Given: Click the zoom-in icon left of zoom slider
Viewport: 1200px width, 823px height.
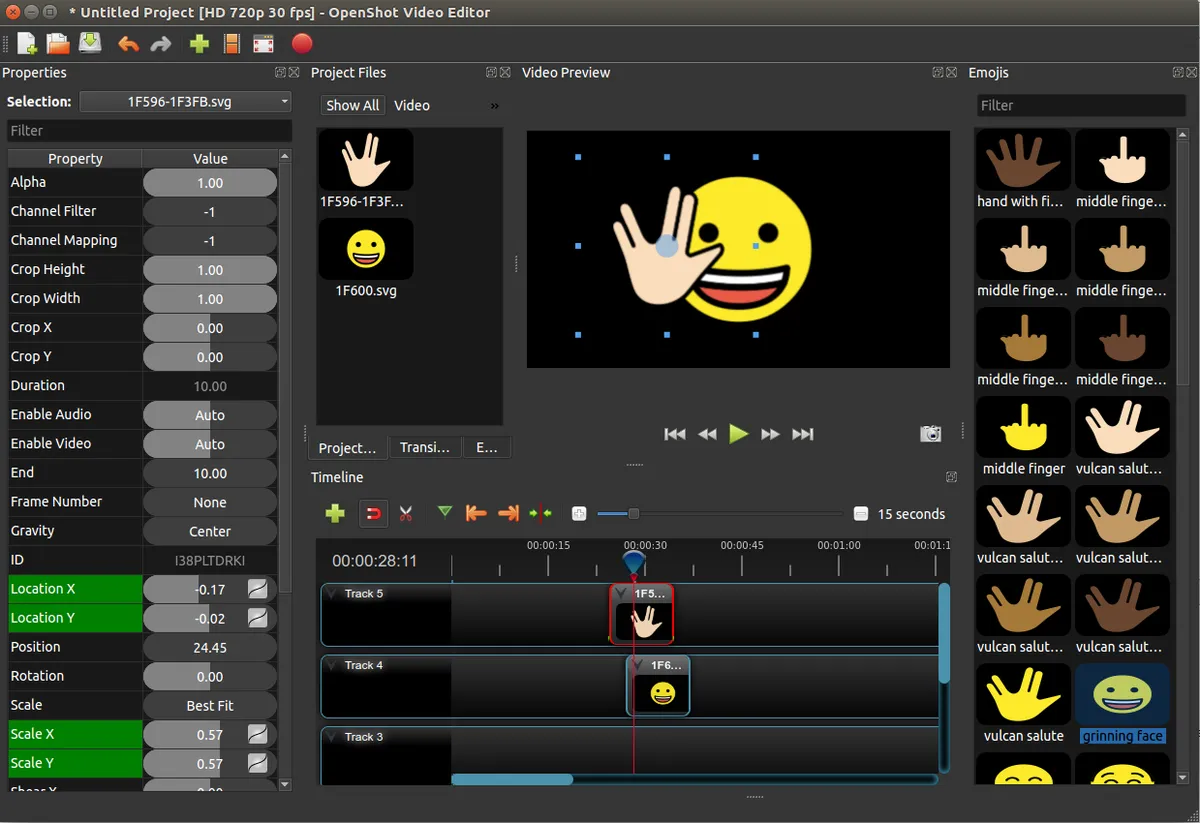Looking at the screenshot, I should point(579,513).
